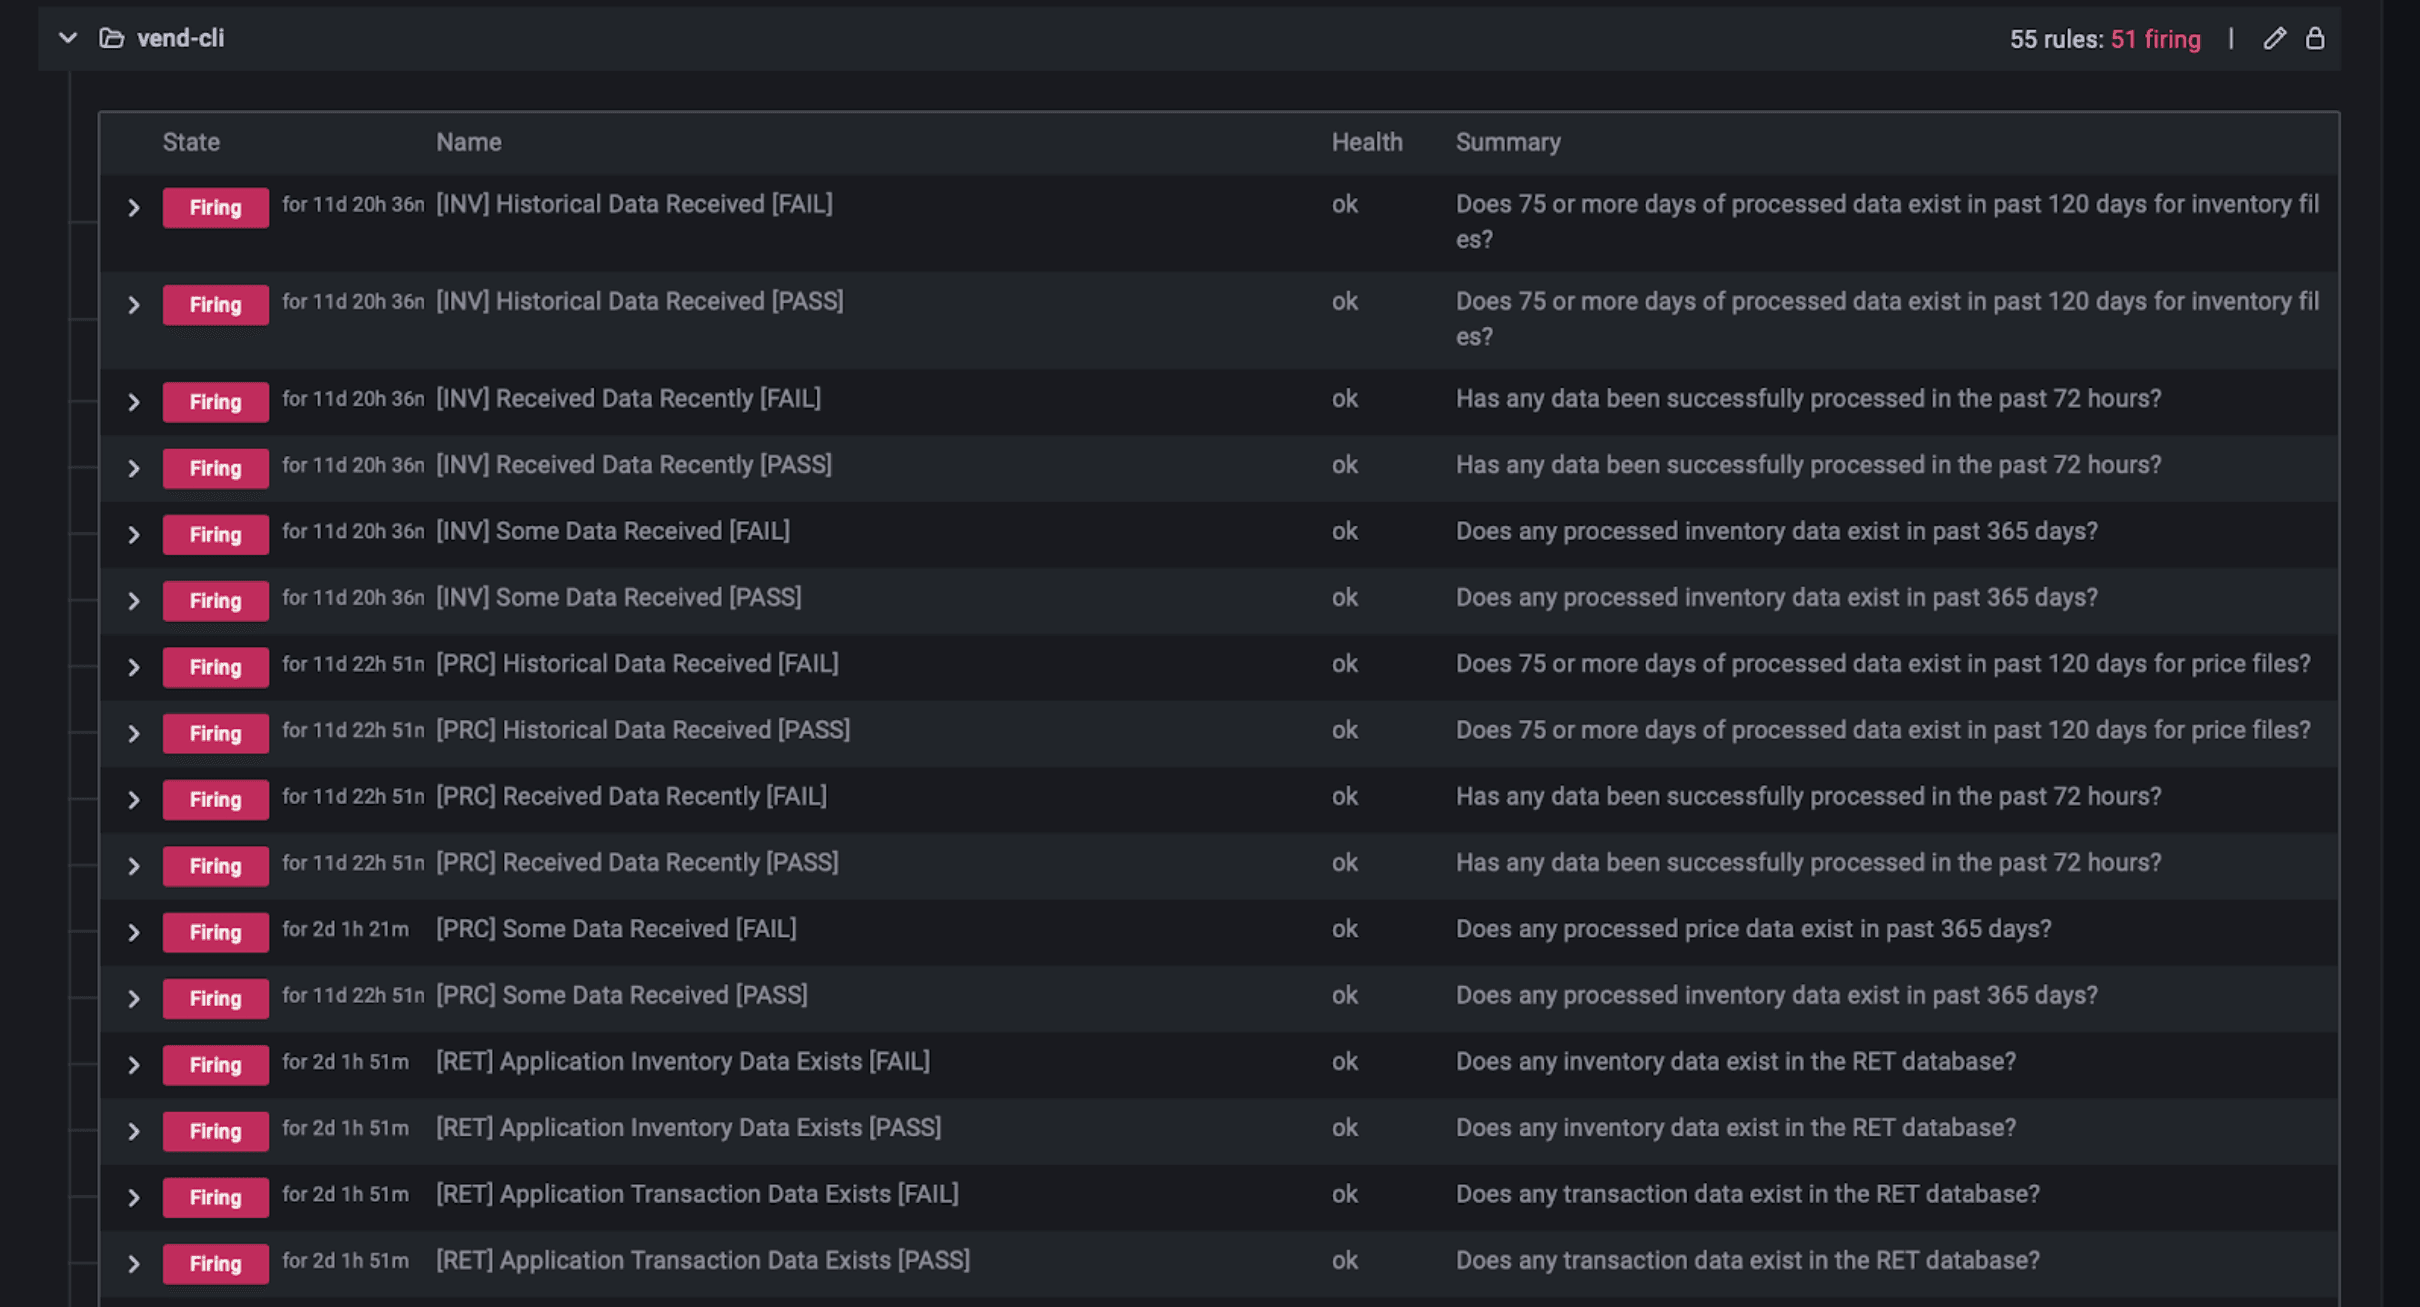The height and width of the screenshot is (1307, 2420).
Task: Click the lock icon in vend-cli header
Action: coord(2315,39)
